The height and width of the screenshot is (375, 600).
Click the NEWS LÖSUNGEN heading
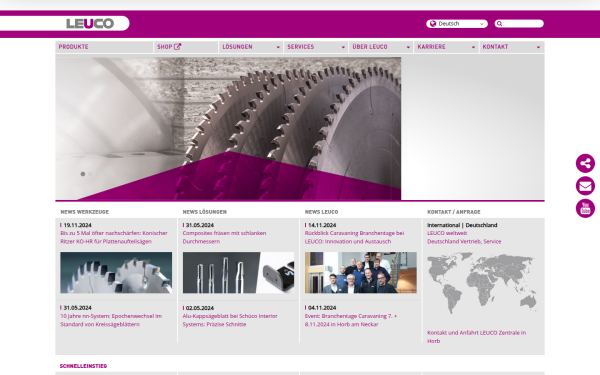click(x=205, y=212)
